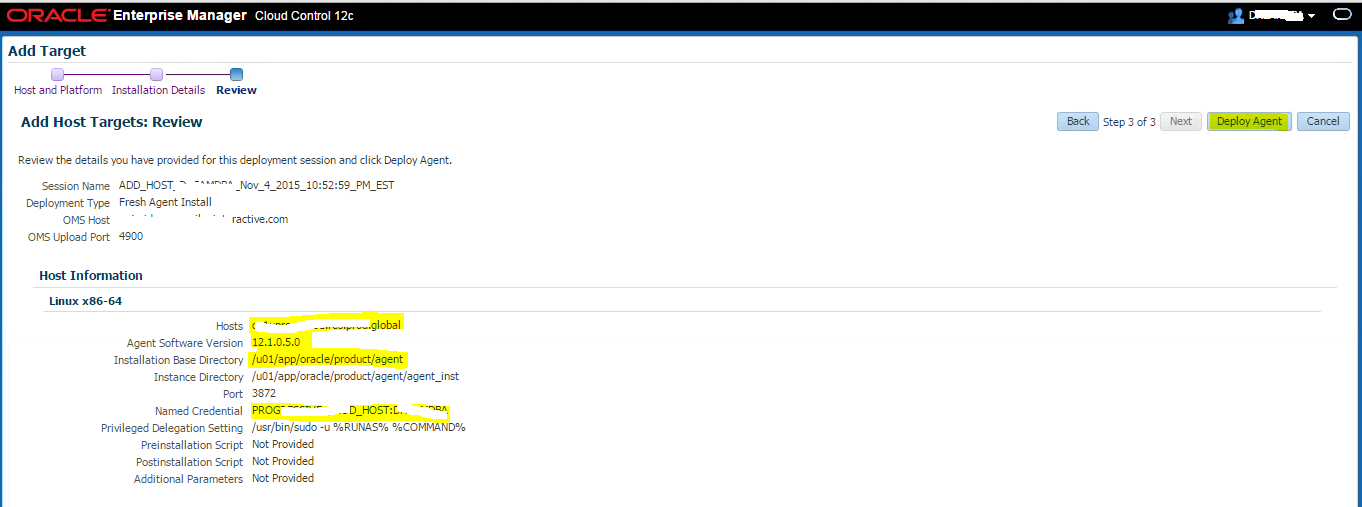Click Agent Software Version 12.1.0.5.0
Image resolution: width=1362 pixels, height=507 pixels.
click(x=276, y=342)
